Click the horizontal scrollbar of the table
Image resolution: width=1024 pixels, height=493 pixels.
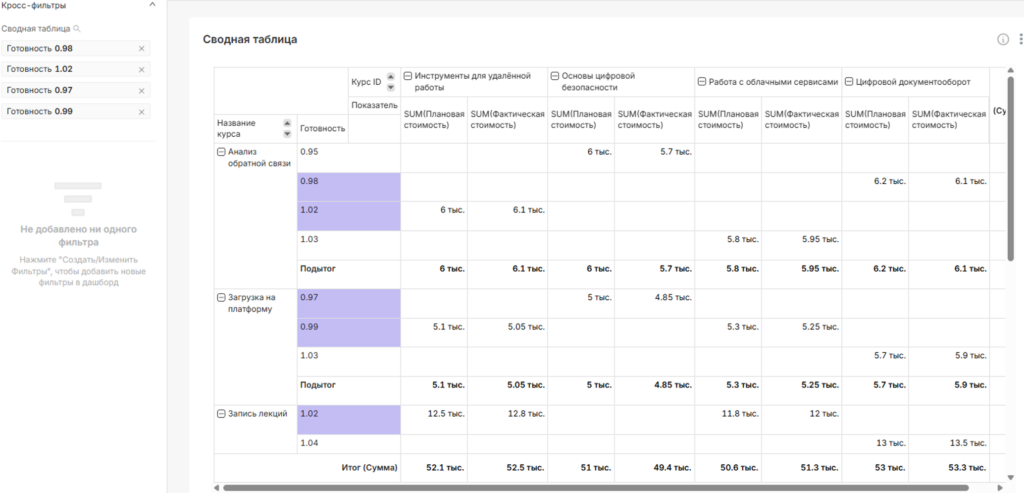(596, 488)
